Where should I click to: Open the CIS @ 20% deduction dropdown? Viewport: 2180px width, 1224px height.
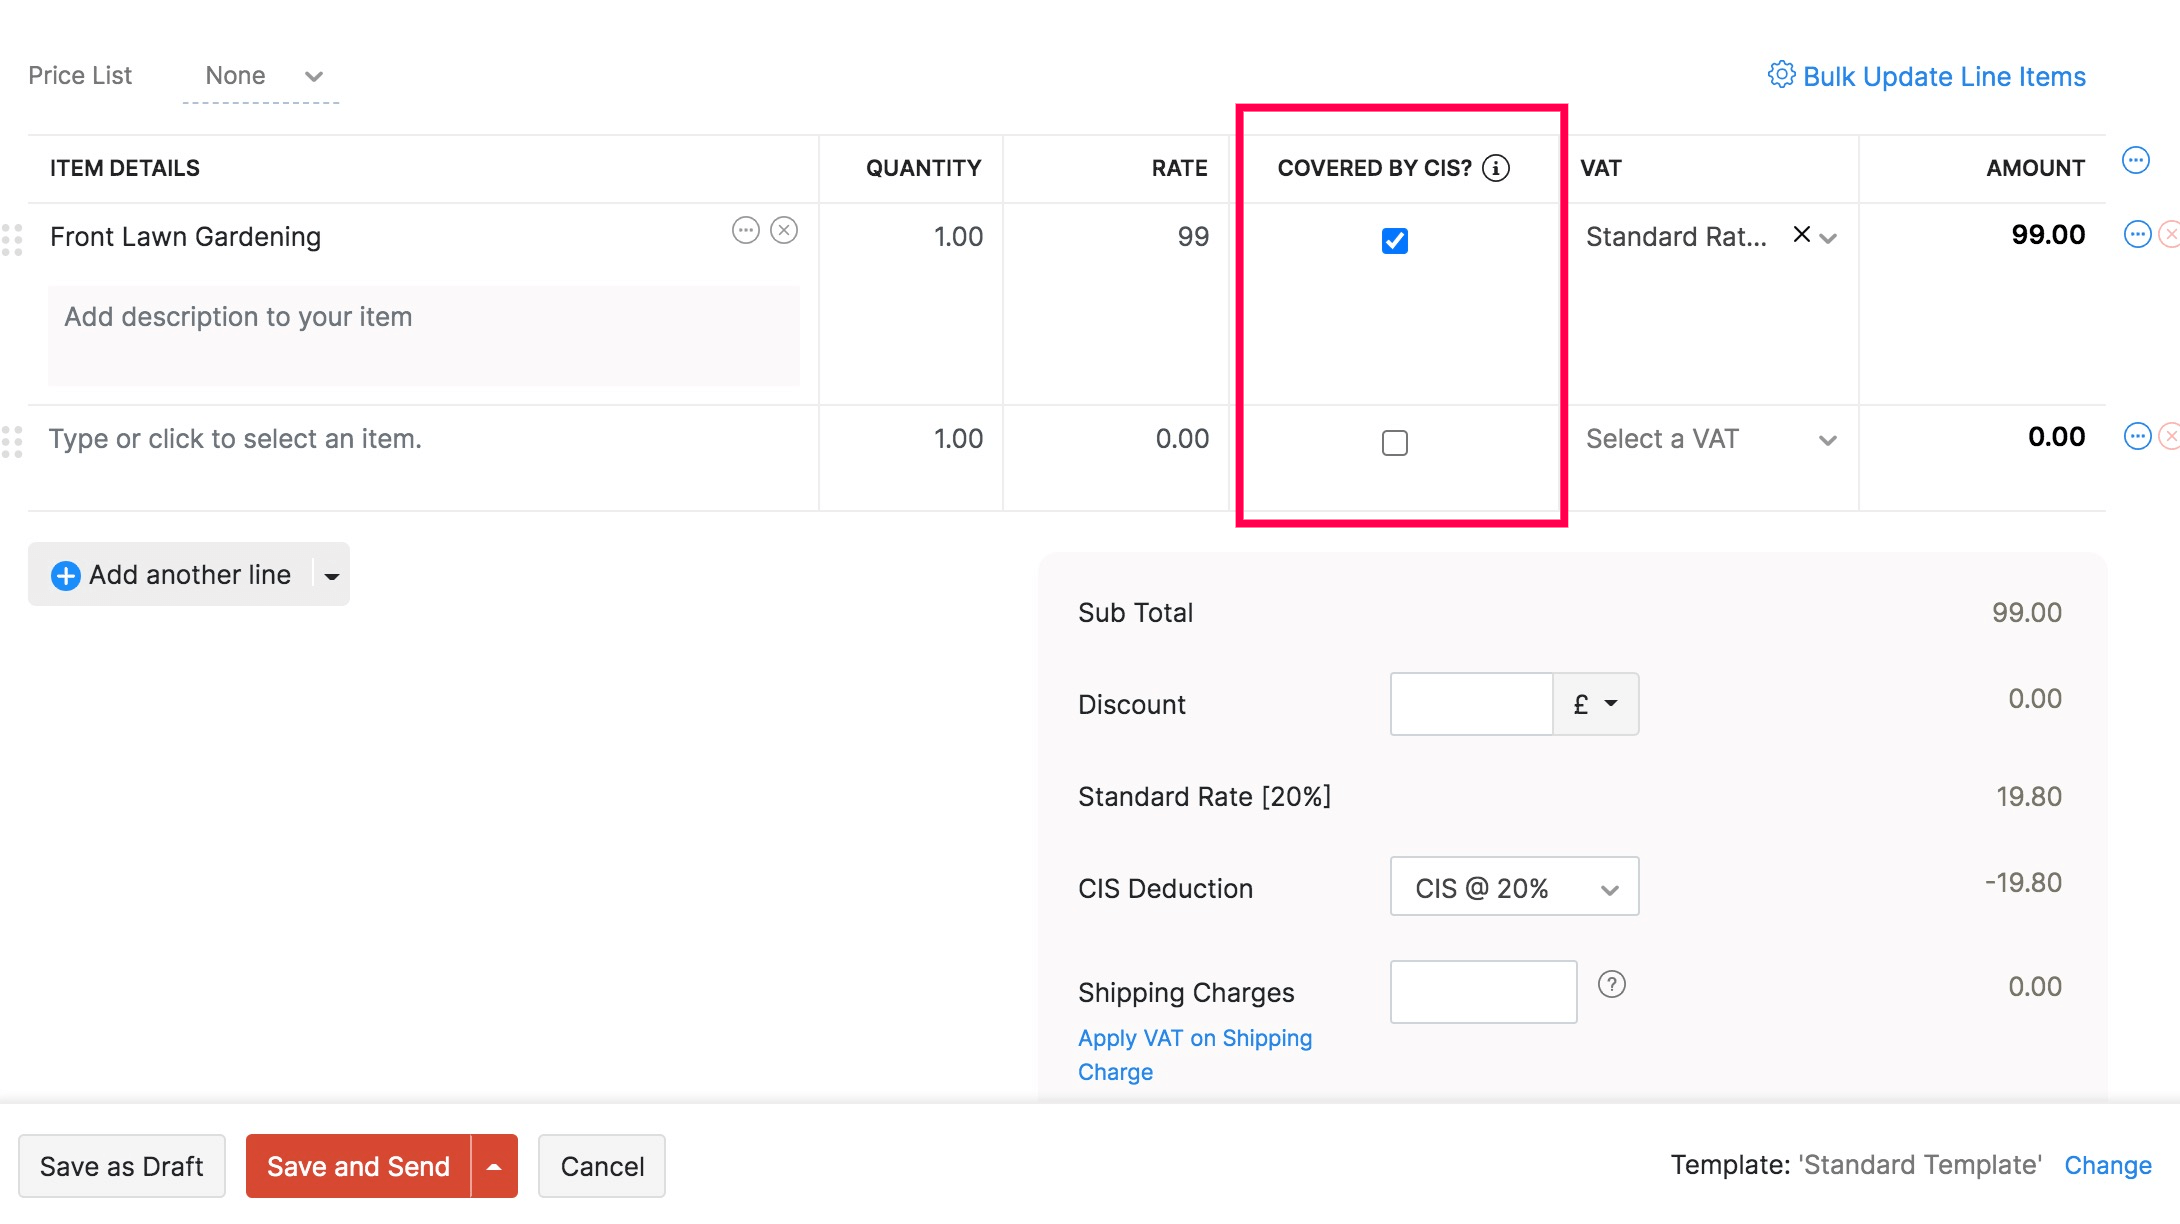(x=1512, y=886)
